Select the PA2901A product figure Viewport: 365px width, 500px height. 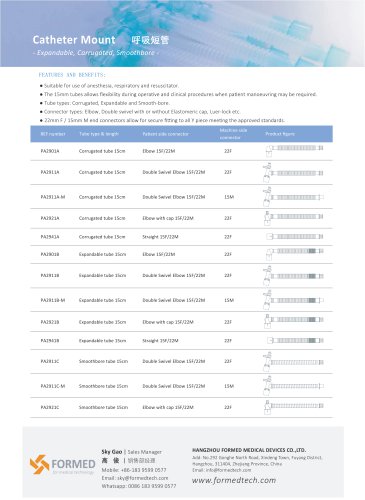click(294, 150)
